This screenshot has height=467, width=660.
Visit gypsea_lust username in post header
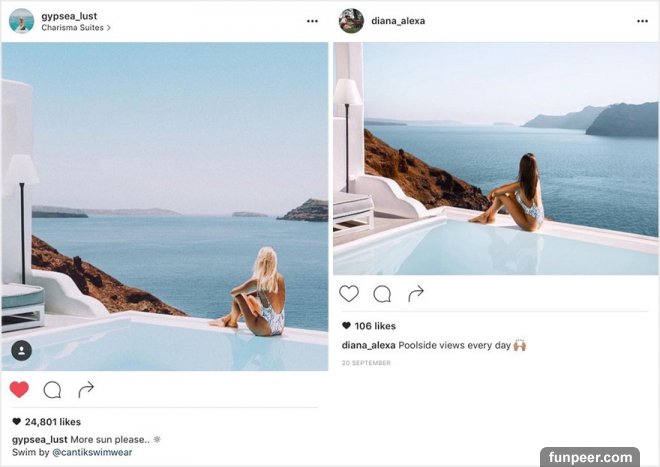point(69,16)
